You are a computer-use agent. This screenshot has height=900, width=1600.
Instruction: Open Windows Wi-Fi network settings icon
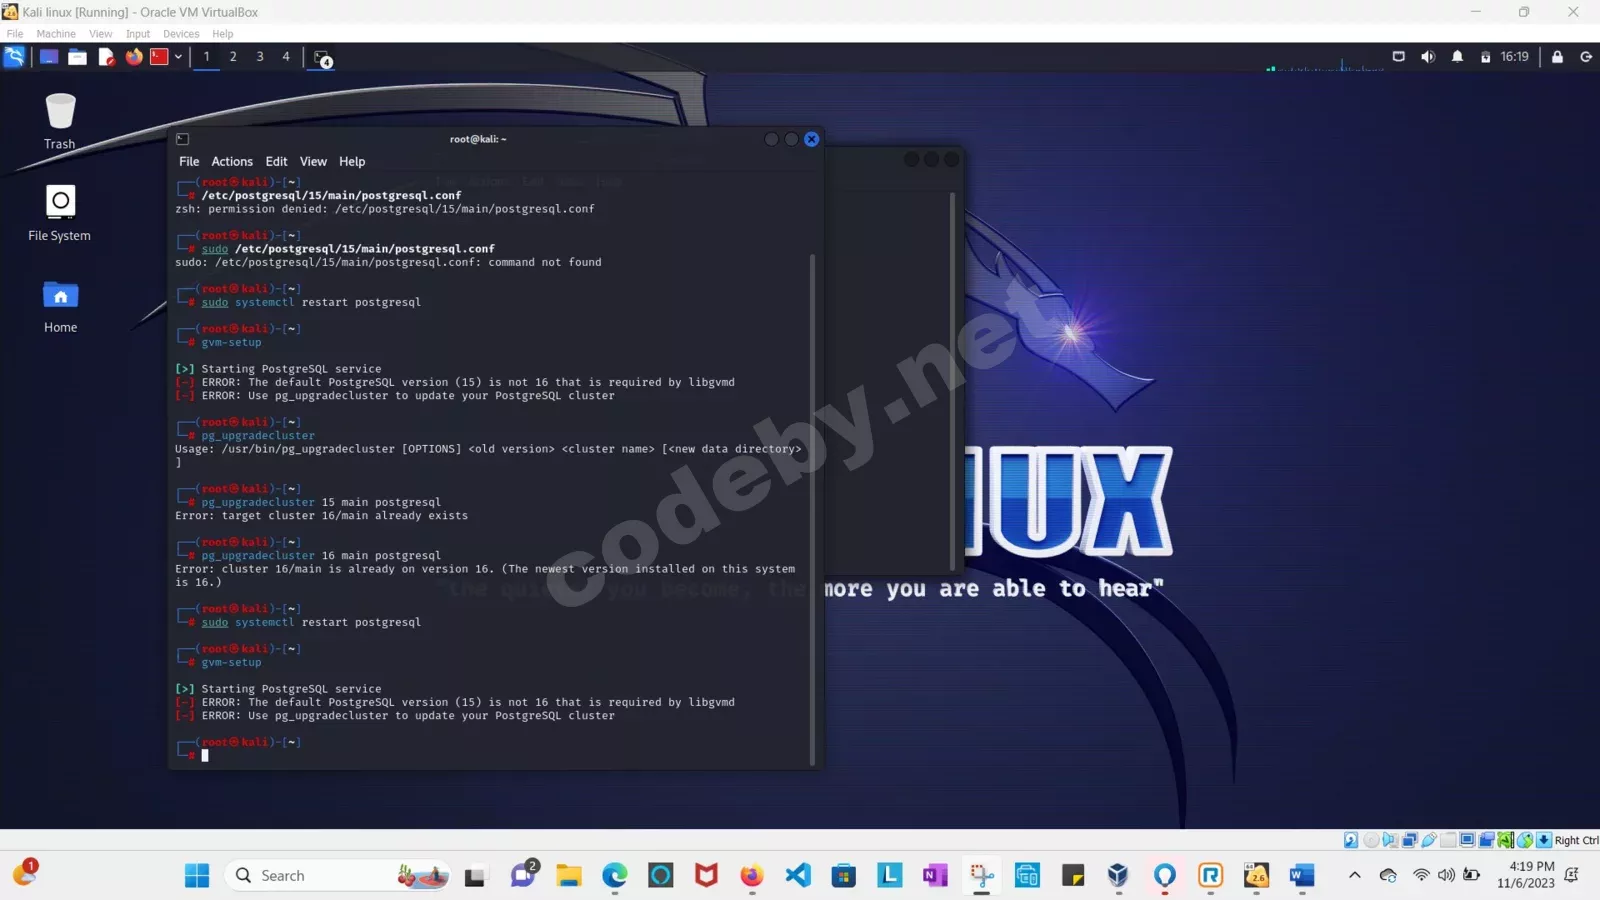point(1421,875)
